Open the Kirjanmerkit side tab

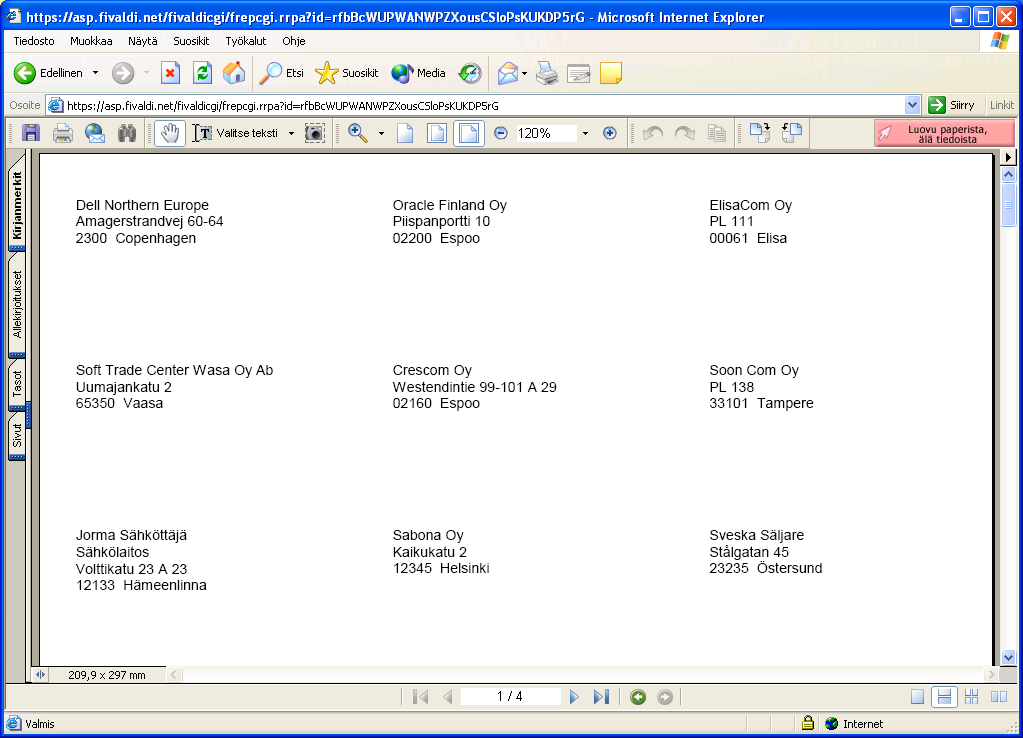(x=17, y=205)
